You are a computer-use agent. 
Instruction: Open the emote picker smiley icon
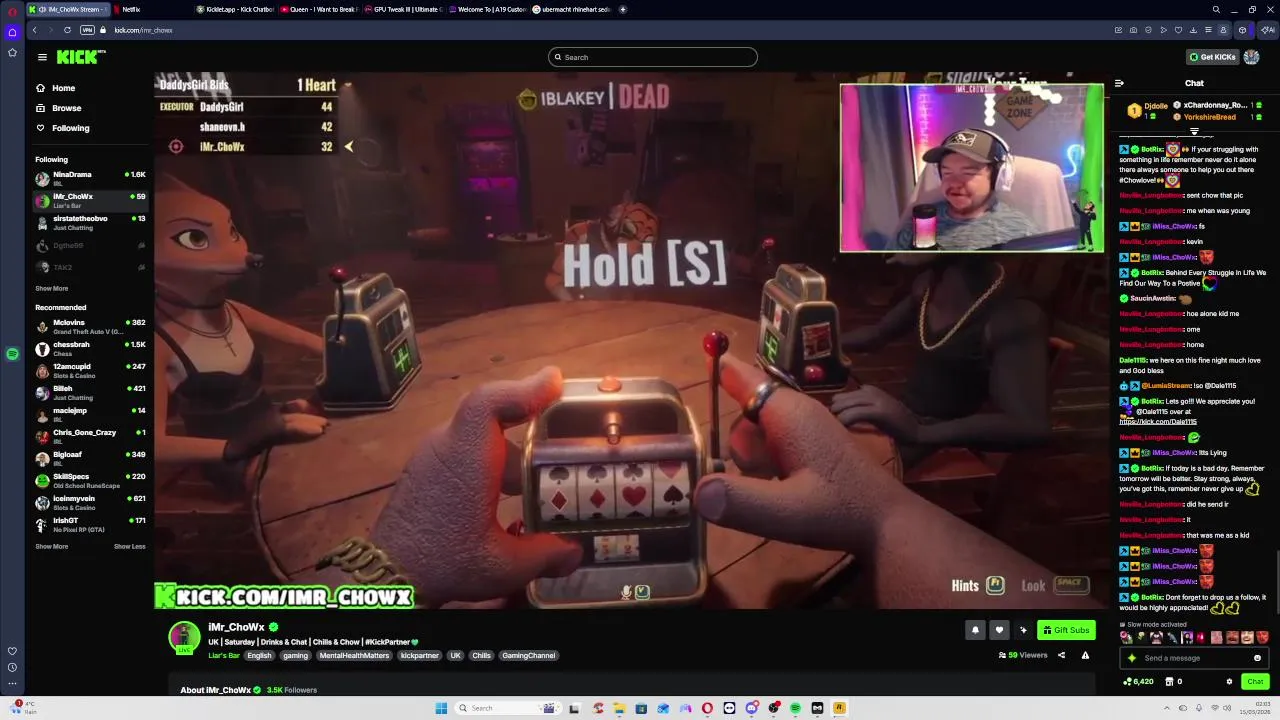point(1257,658)
